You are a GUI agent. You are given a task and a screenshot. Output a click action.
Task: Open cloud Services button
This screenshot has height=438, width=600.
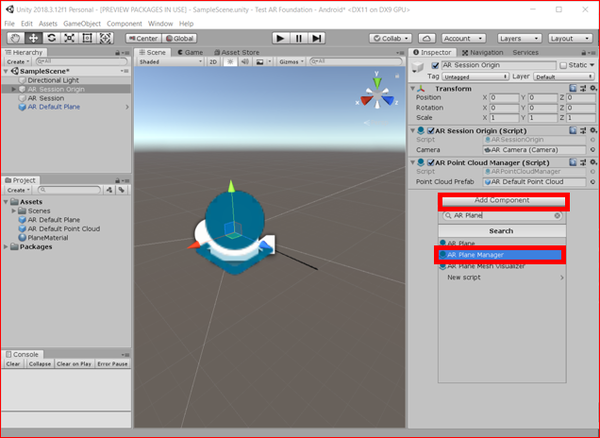tap(427, 39)
